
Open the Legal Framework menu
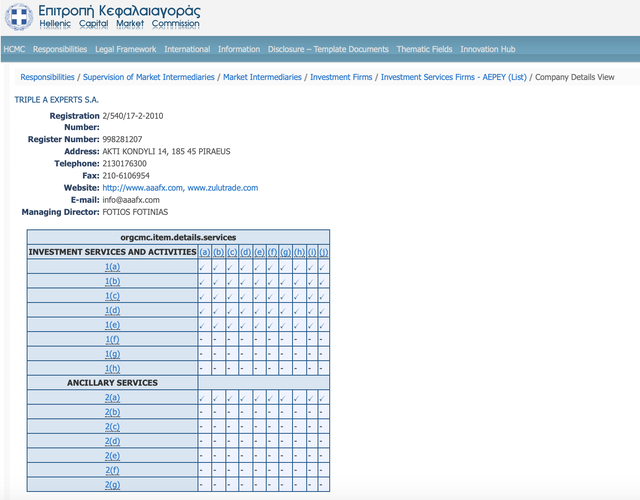point(126,49)
